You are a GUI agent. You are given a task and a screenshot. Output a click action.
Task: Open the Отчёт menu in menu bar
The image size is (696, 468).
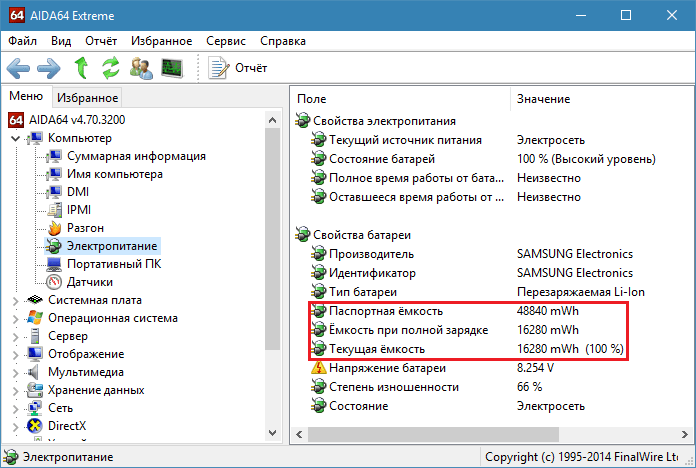[x=101, y=41]
